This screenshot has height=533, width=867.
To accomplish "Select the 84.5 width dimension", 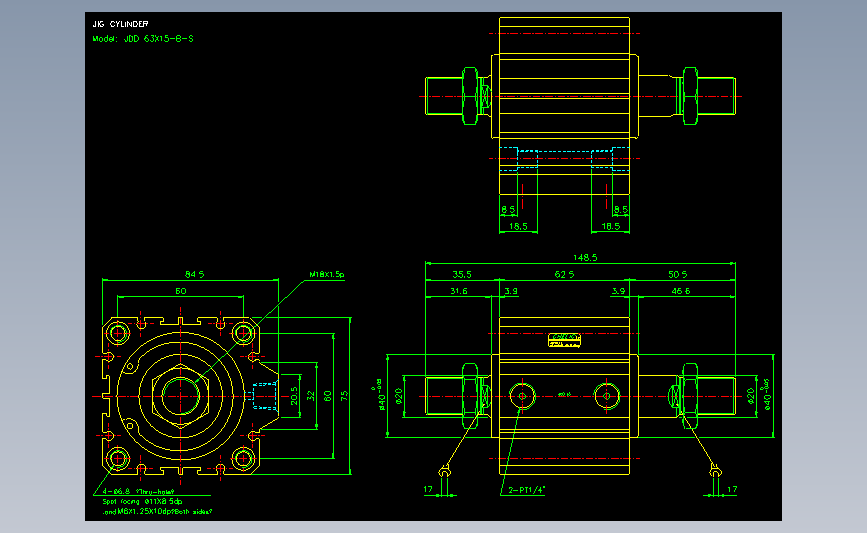I will [x=194, y=274].
